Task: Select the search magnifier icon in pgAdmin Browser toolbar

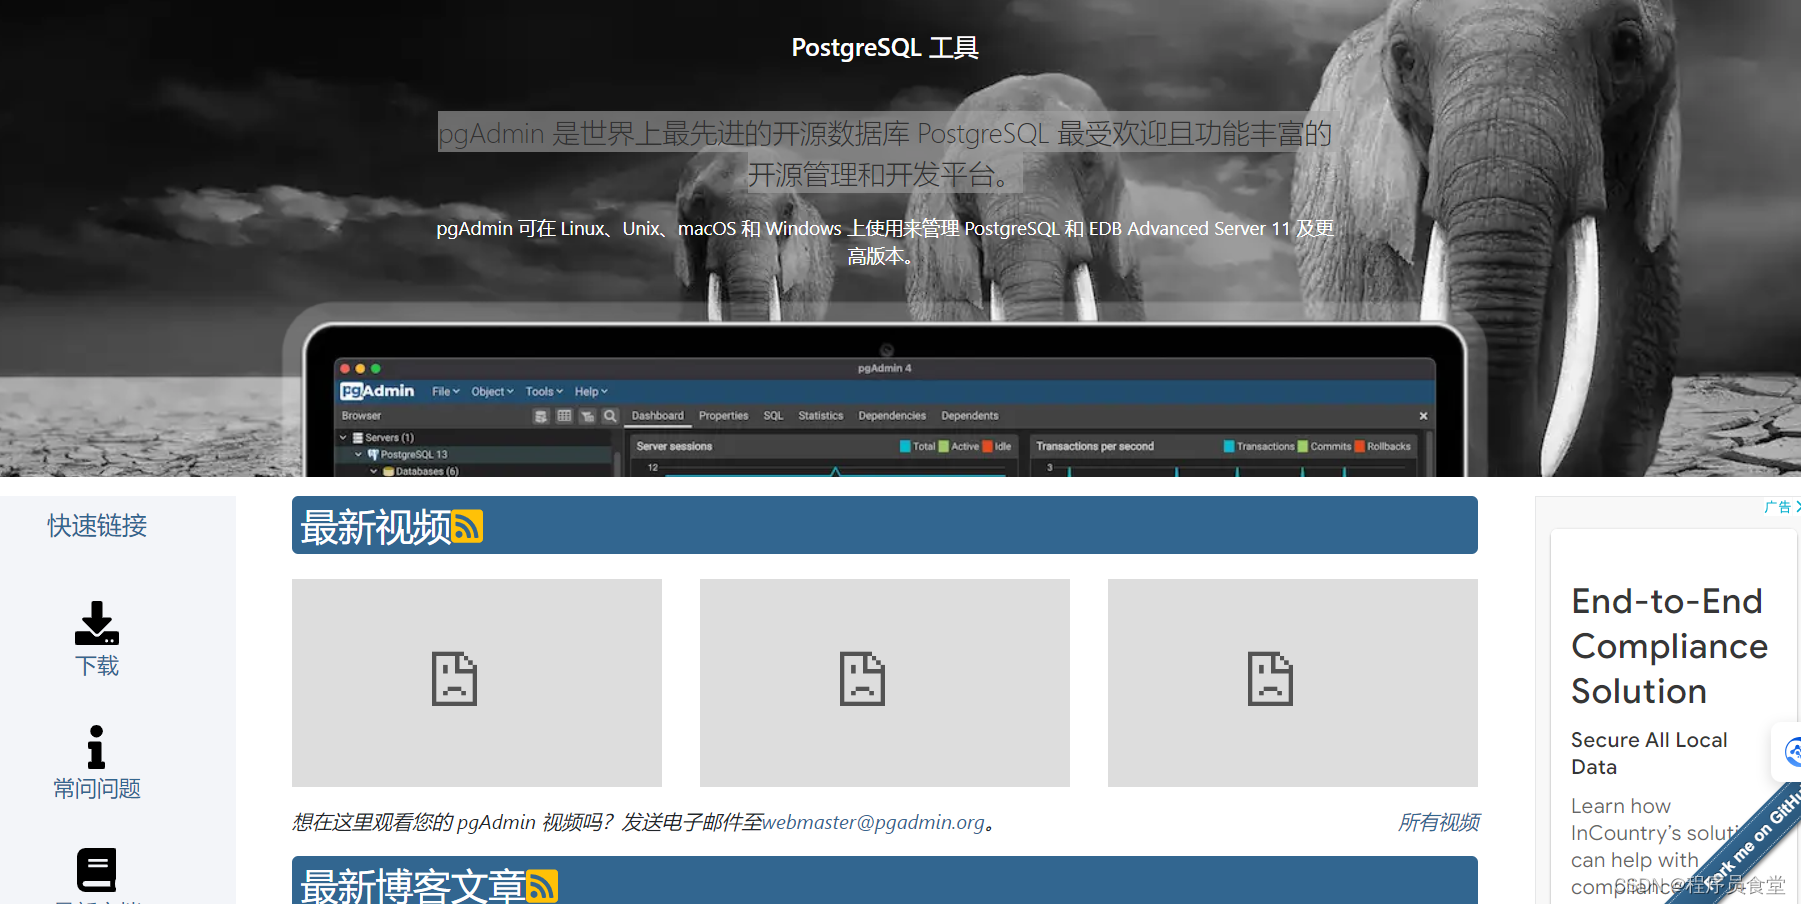Action: [x=610, y=416]
